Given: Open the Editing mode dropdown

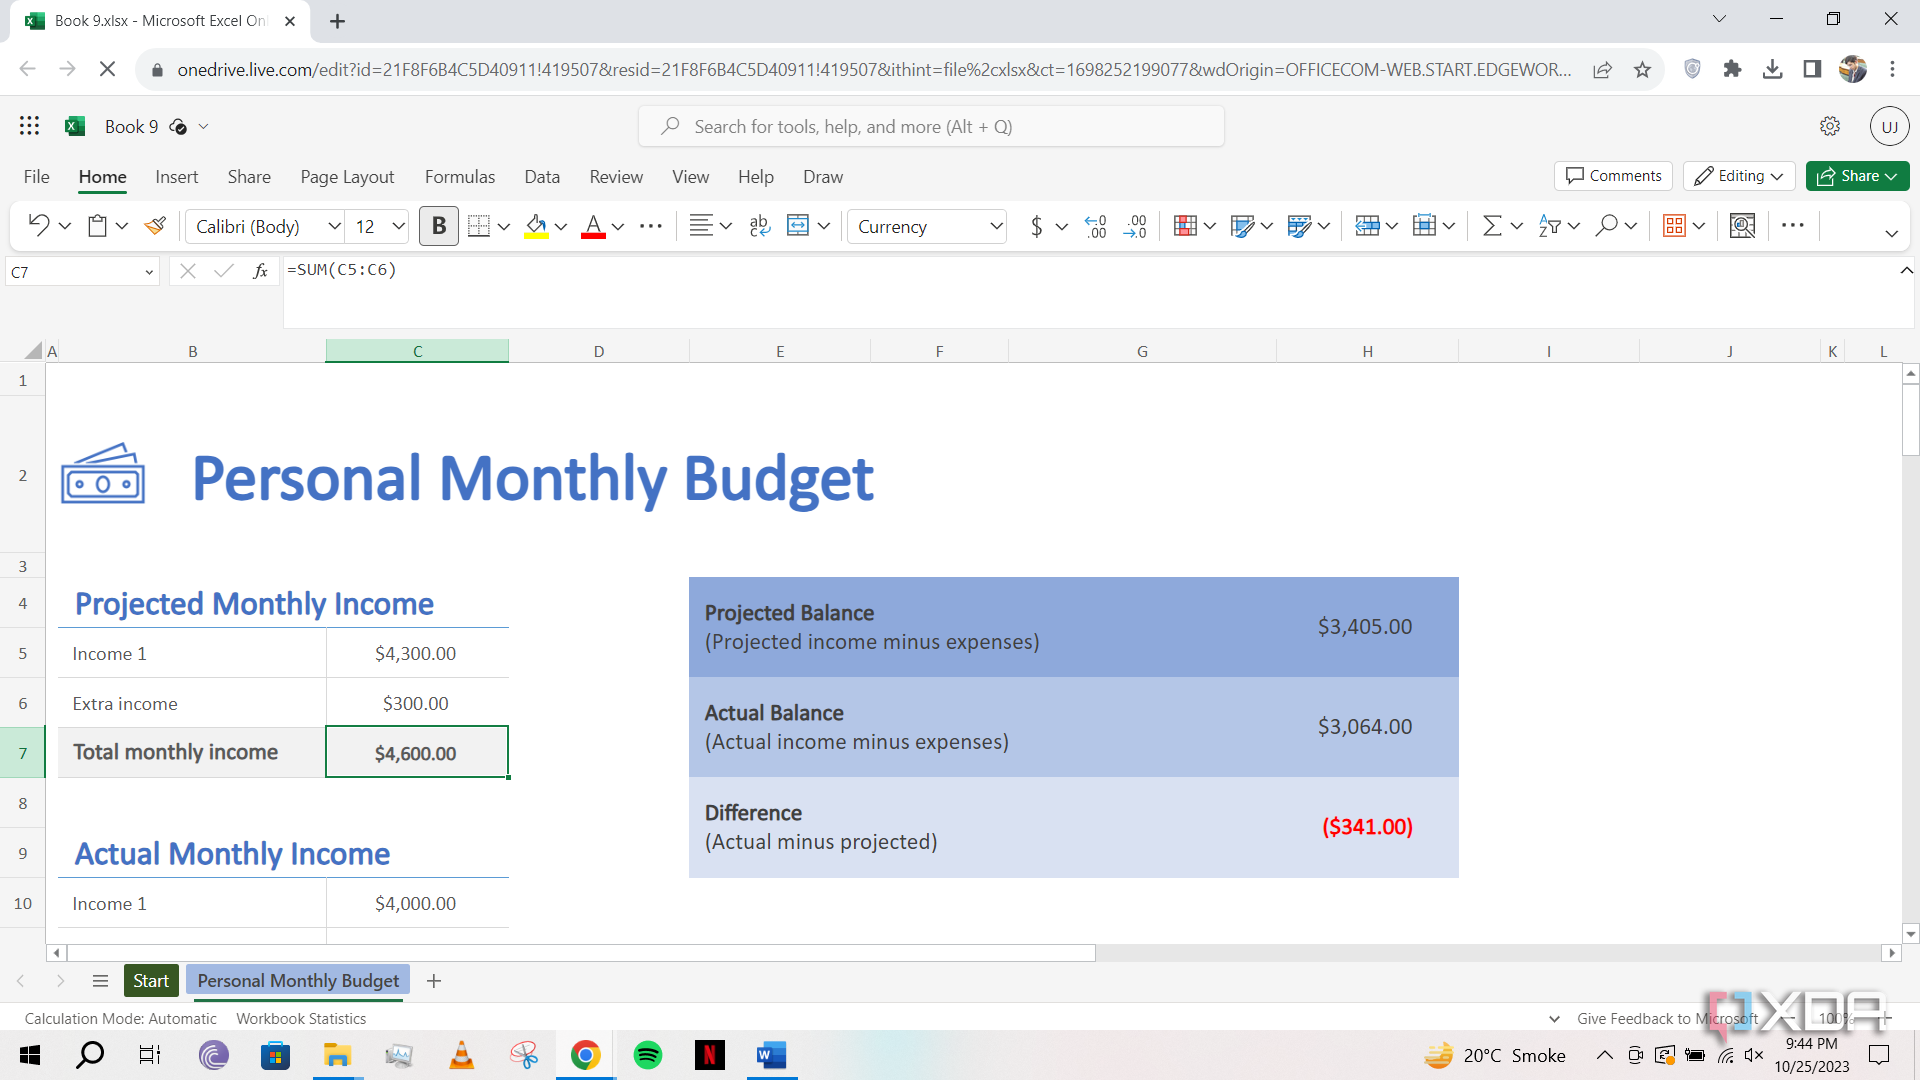Looking at the screenshot, I should 1738,176.
